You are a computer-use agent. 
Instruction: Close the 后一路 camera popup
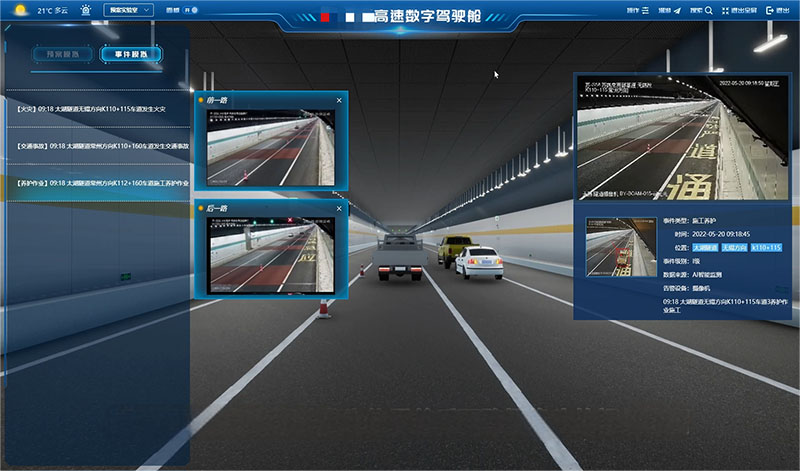click(339, 208)
